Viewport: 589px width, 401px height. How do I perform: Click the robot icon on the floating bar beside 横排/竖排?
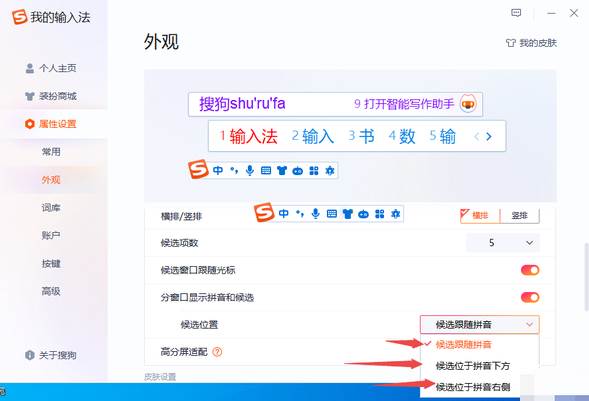[364, 214]
